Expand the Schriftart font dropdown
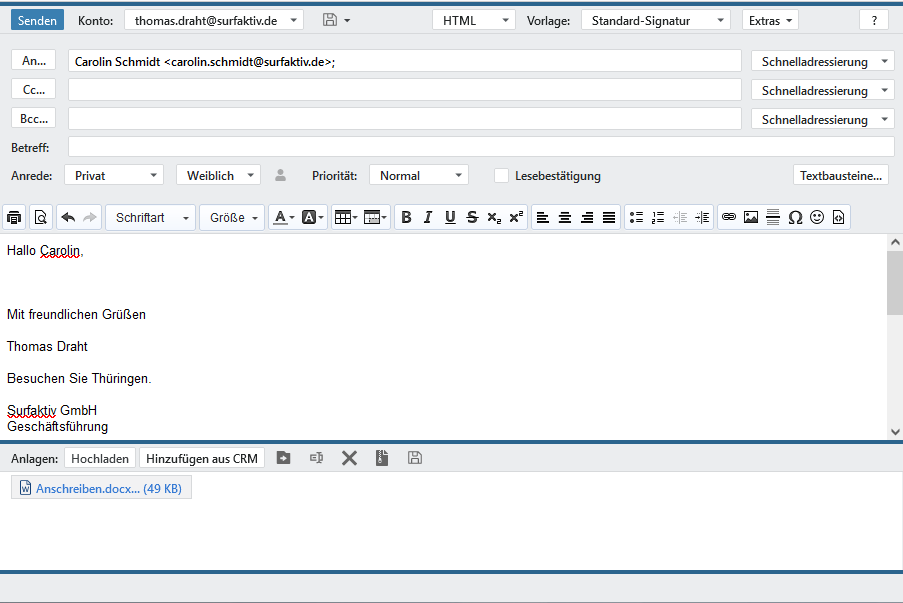This screenshot has width=903, height=603. 151,217
